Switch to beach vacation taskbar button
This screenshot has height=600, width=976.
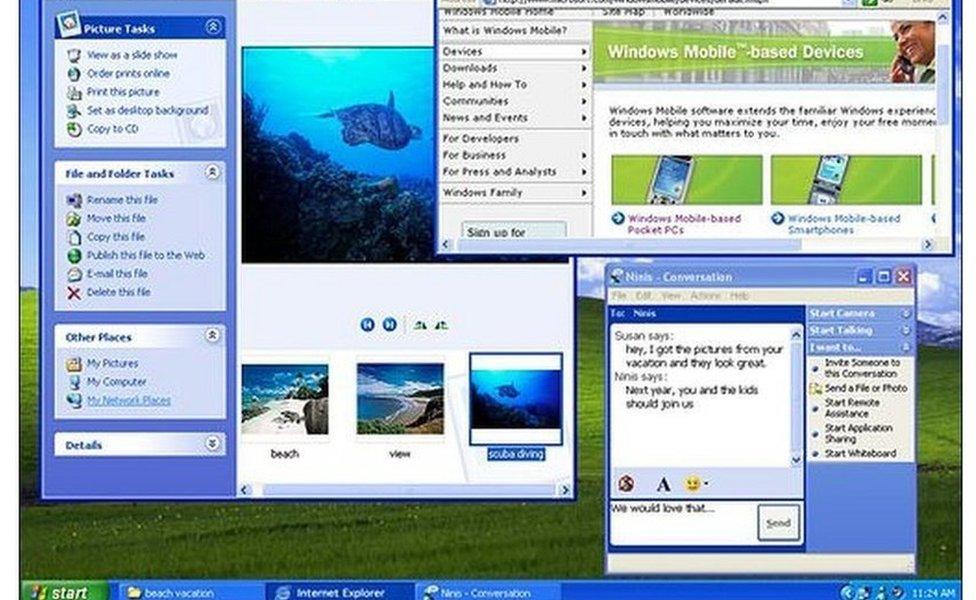click(190, 592)
